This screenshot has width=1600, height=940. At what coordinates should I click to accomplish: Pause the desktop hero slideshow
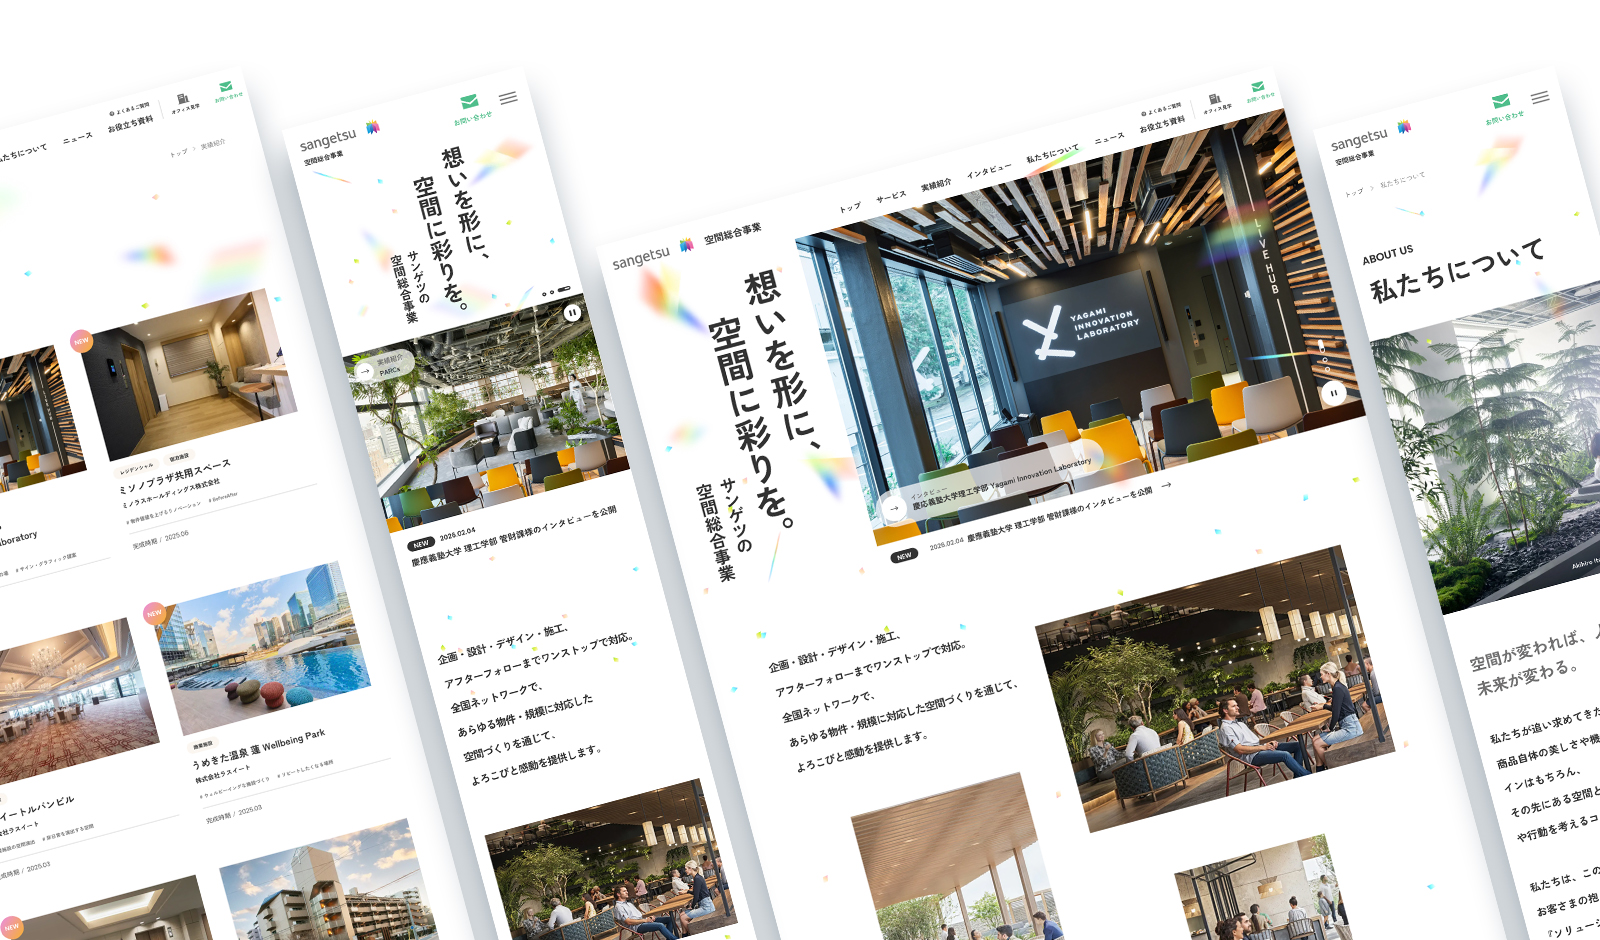point(1333,393)
